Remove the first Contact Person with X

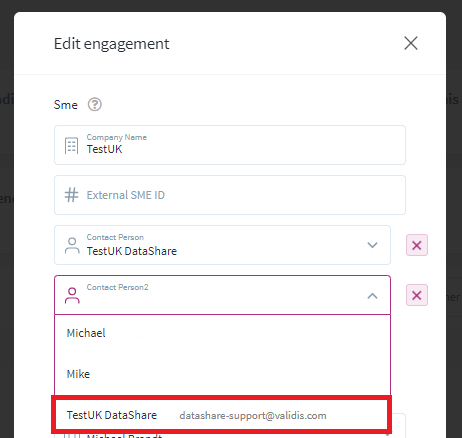pos(417,245)
